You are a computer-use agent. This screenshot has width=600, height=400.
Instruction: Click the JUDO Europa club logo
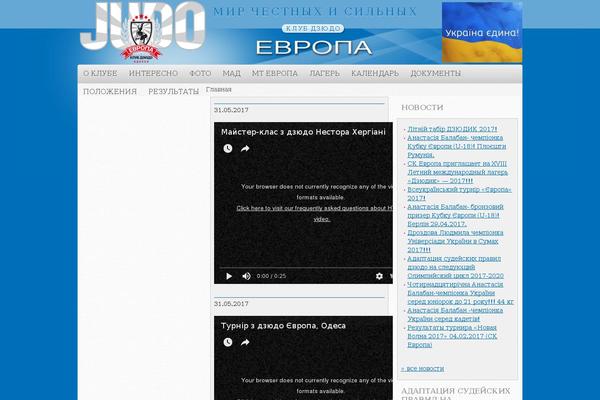point(142,32)
